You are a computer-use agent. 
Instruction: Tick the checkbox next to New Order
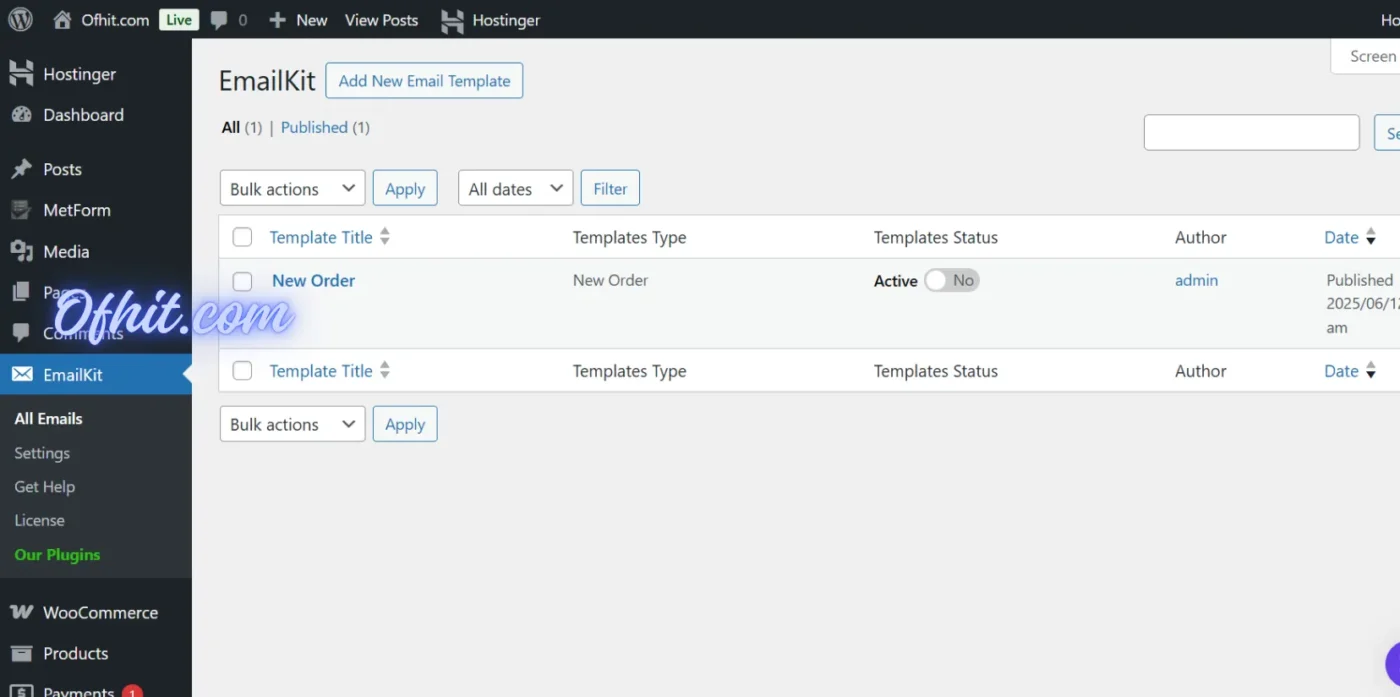(242, 281)
